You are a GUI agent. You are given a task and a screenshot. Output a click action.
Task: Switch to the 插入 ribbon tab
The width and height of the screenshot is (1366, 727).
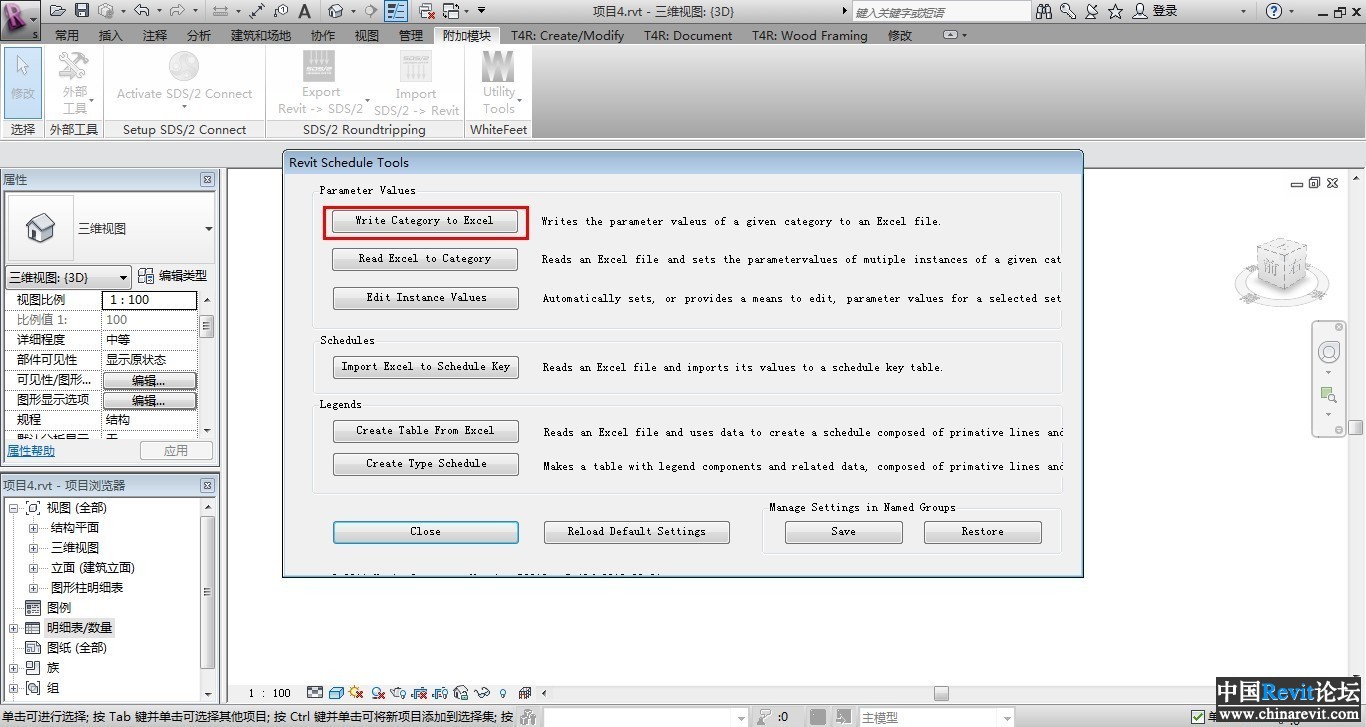pos(111,35)
